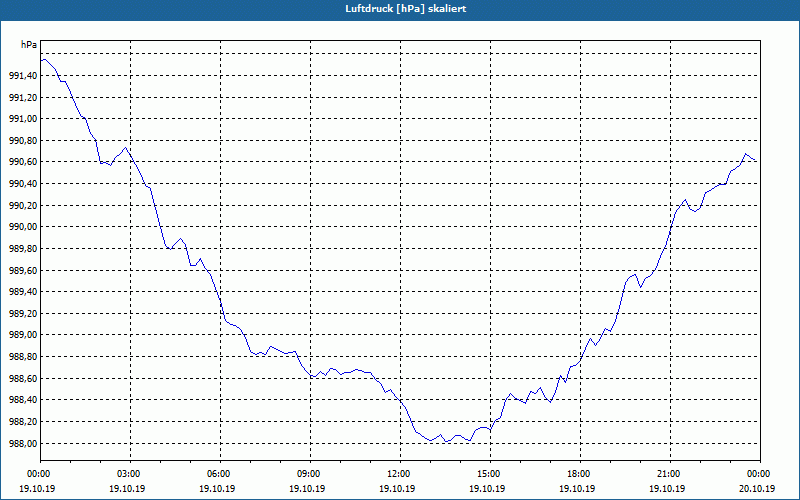Viewport: 800px width, 500px height.
Task: Select the 15:00 time axis label
Action: [x=490, y=474]
